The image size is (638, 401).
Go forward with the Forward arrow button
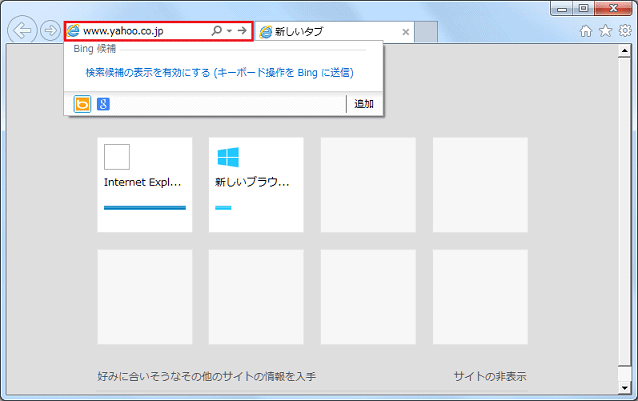[50, 31]
